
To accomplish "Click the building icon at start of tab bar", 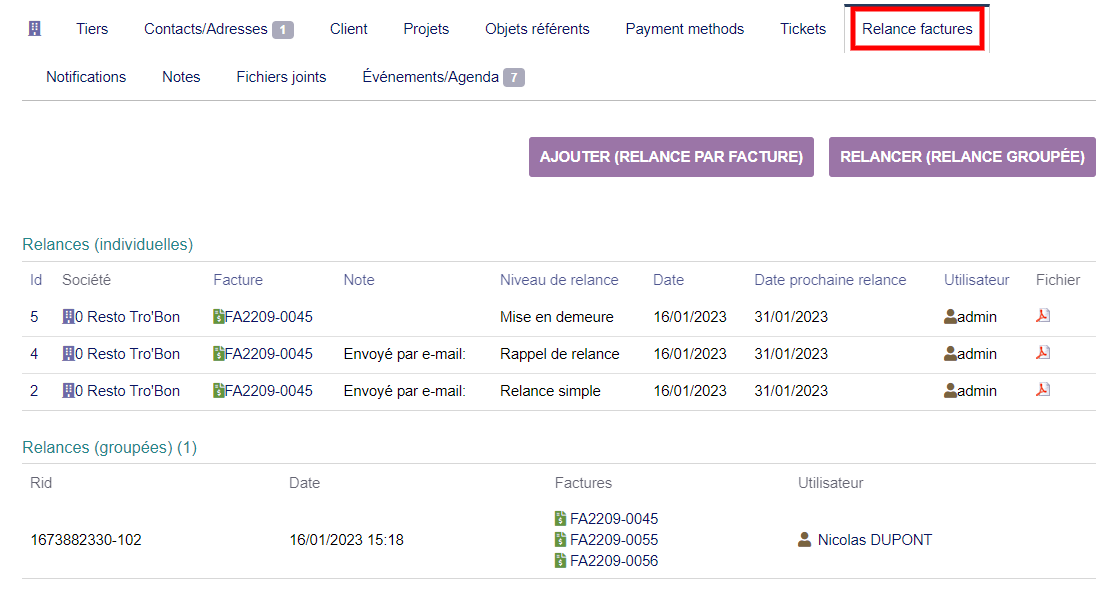I will tap(35, 29).
